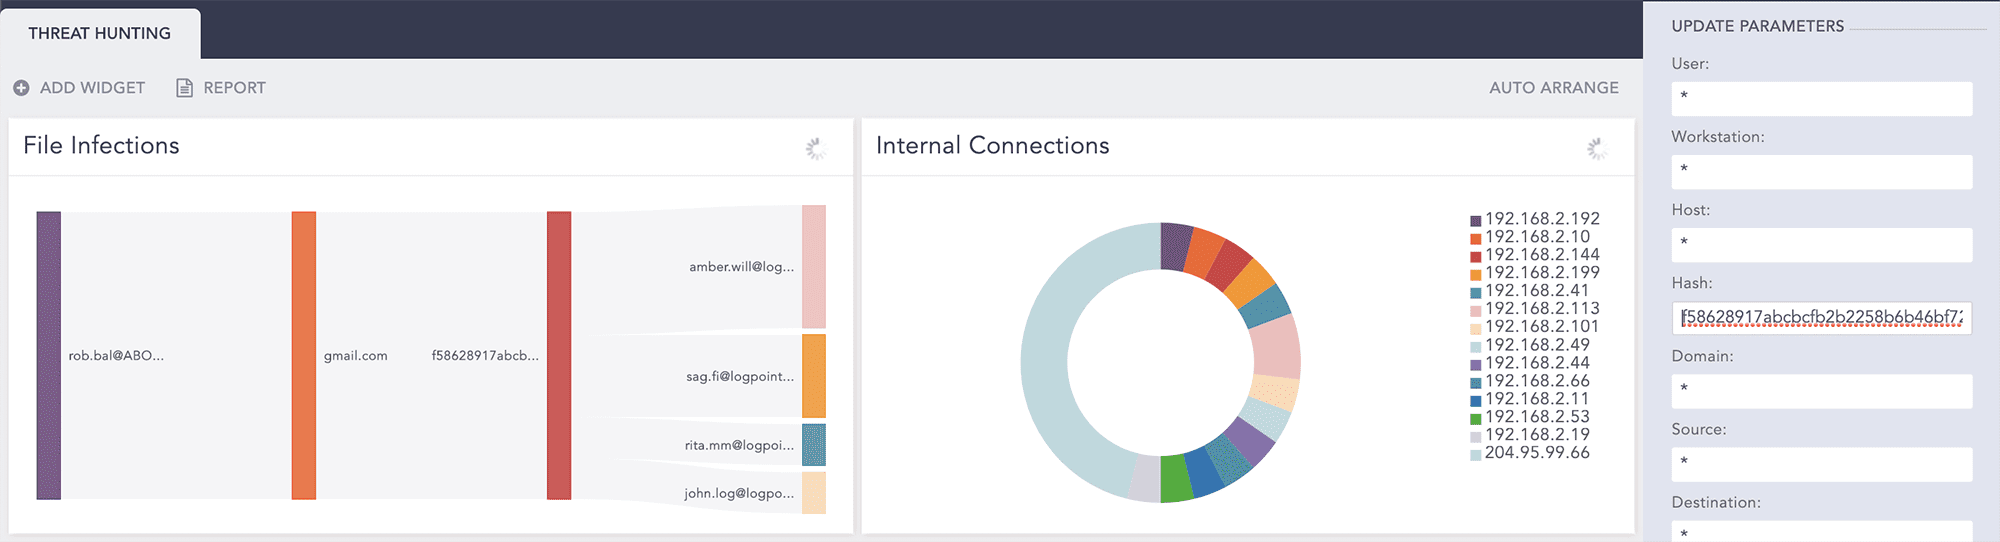Click the 192.168.2.11 legend swatch
This screenshot has height=542, width=2000.
[1476, 401]
